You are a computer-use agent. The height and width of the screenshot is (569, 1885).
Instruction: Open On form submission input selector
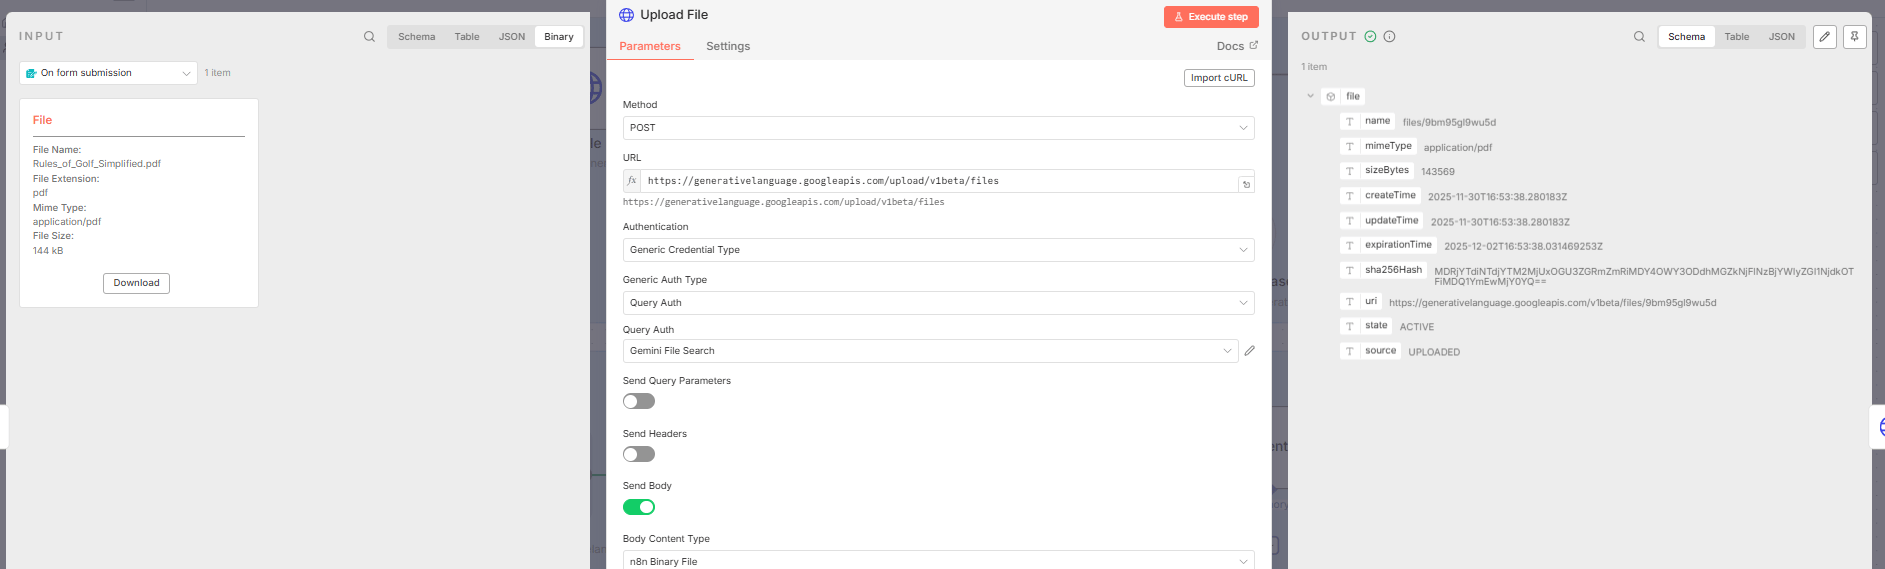pos(108,73)
